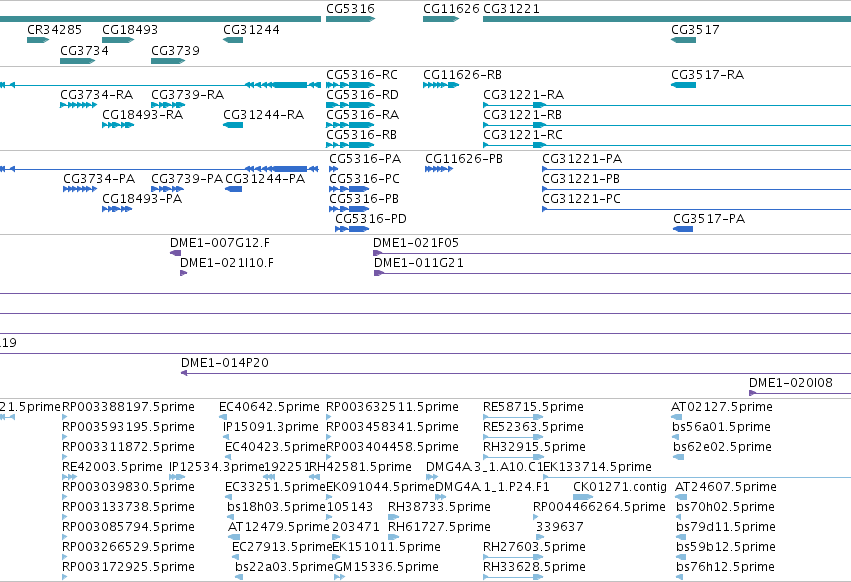The height and width of the screenshot is (582, 851).
Task: Click transcript CG18493-RA
Action: click(x=142, y=115)
